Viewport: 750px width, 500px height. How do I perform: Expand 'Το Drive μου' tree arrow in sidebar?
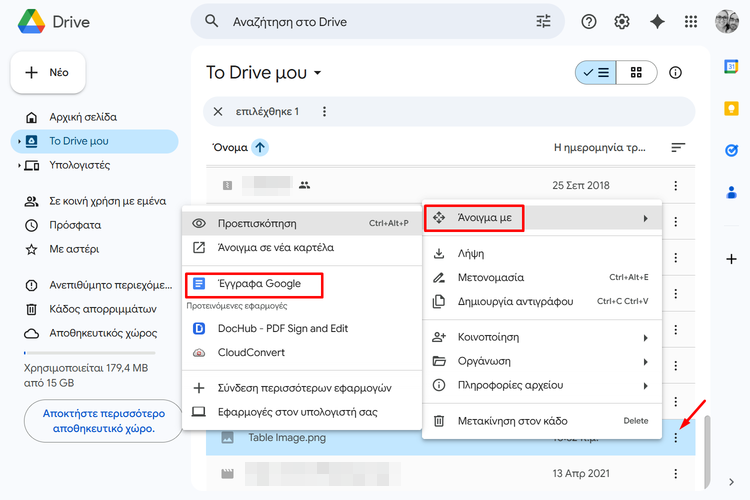19,141
